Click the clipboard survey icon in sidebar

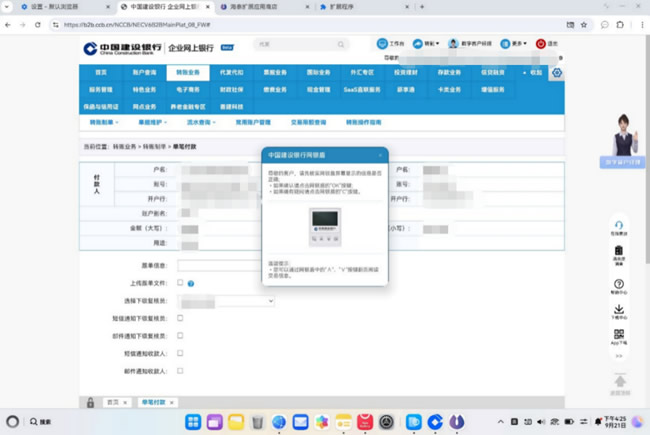pos(619,250)
